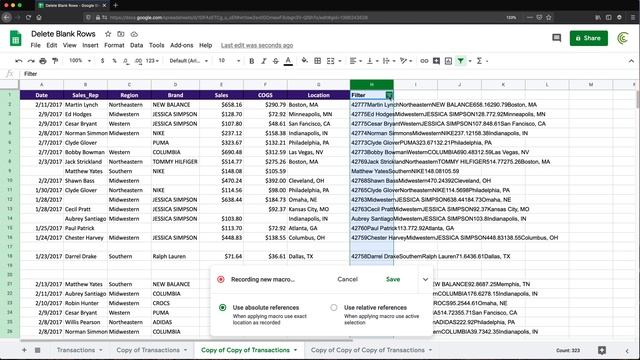640x360 pixels.
Task: Open the fill color picker
Action: 304,61
